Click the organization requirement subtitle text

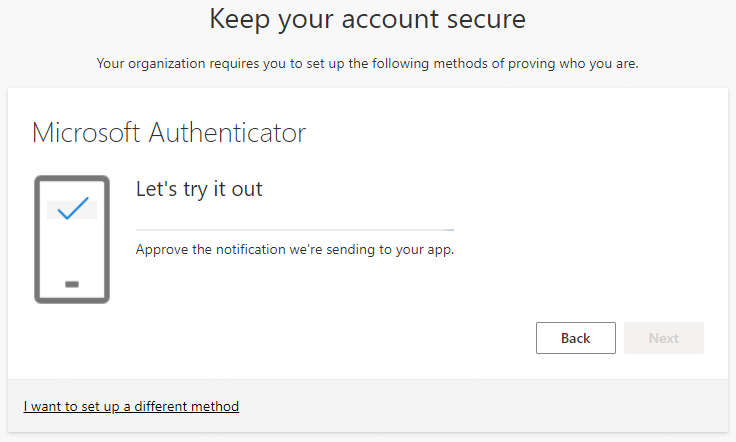coord(367,64)
